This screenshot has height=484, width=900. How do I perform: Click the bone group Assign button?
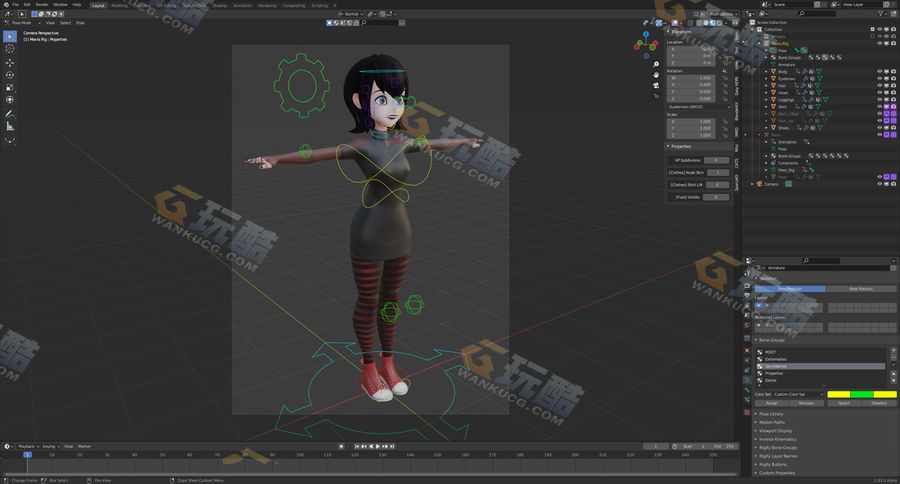tap(771, 403)
